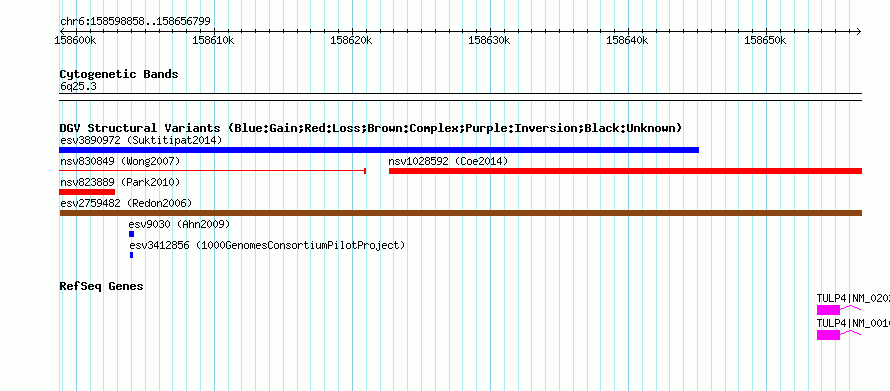Screen dimensions: 890x391
Task: Click the thin red nsv830849 loss line
Action: pyautogui.click(x=213, y=170)
